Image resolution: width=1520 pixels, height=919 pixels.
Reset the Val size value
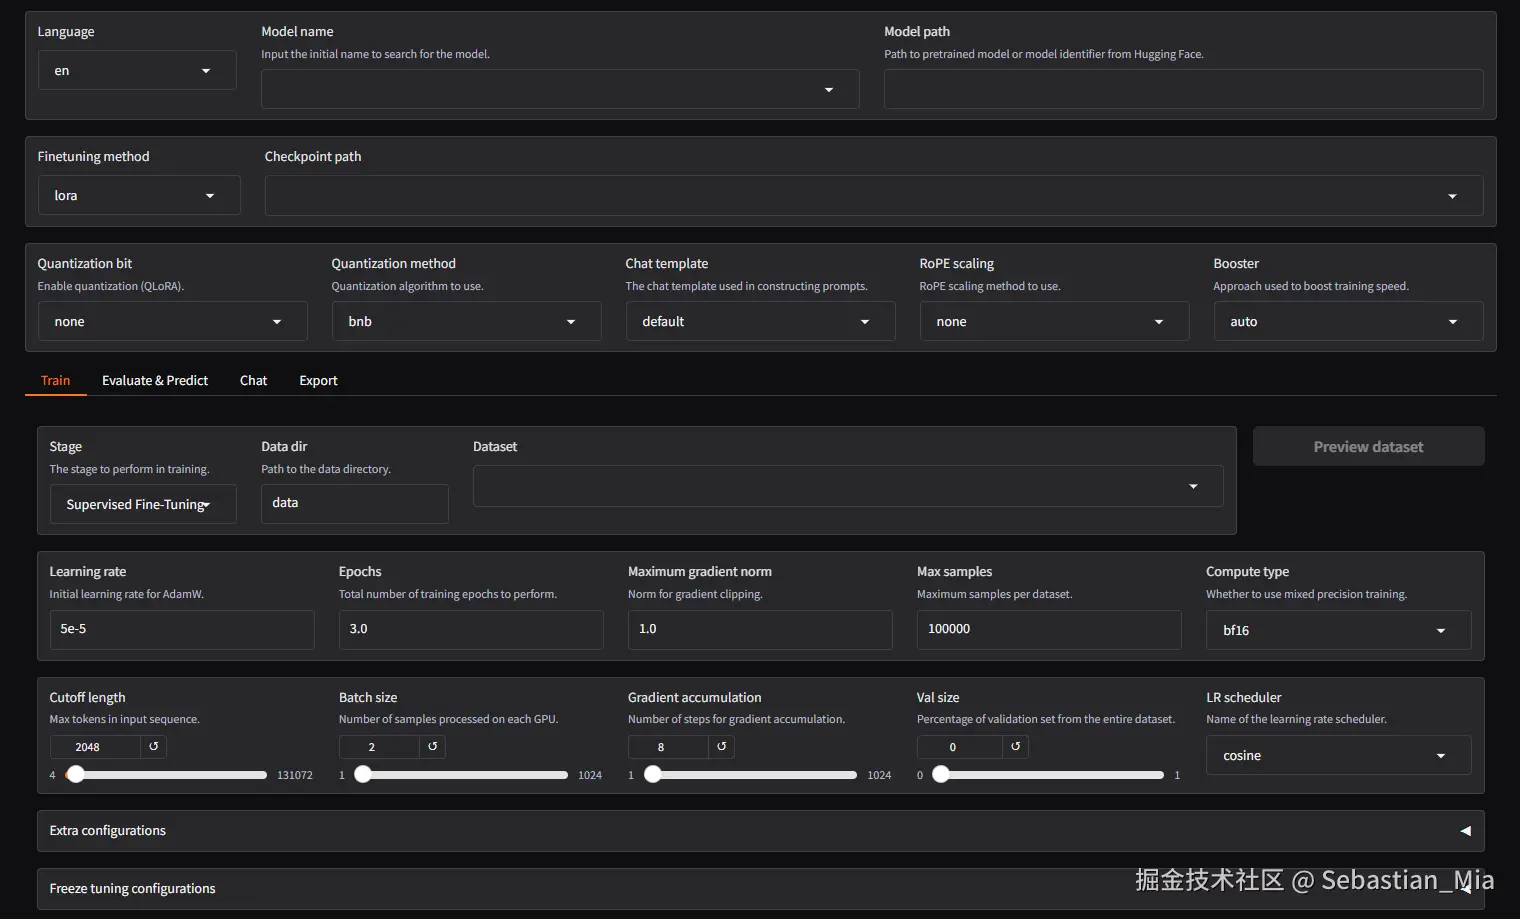tap(1016, 747)
